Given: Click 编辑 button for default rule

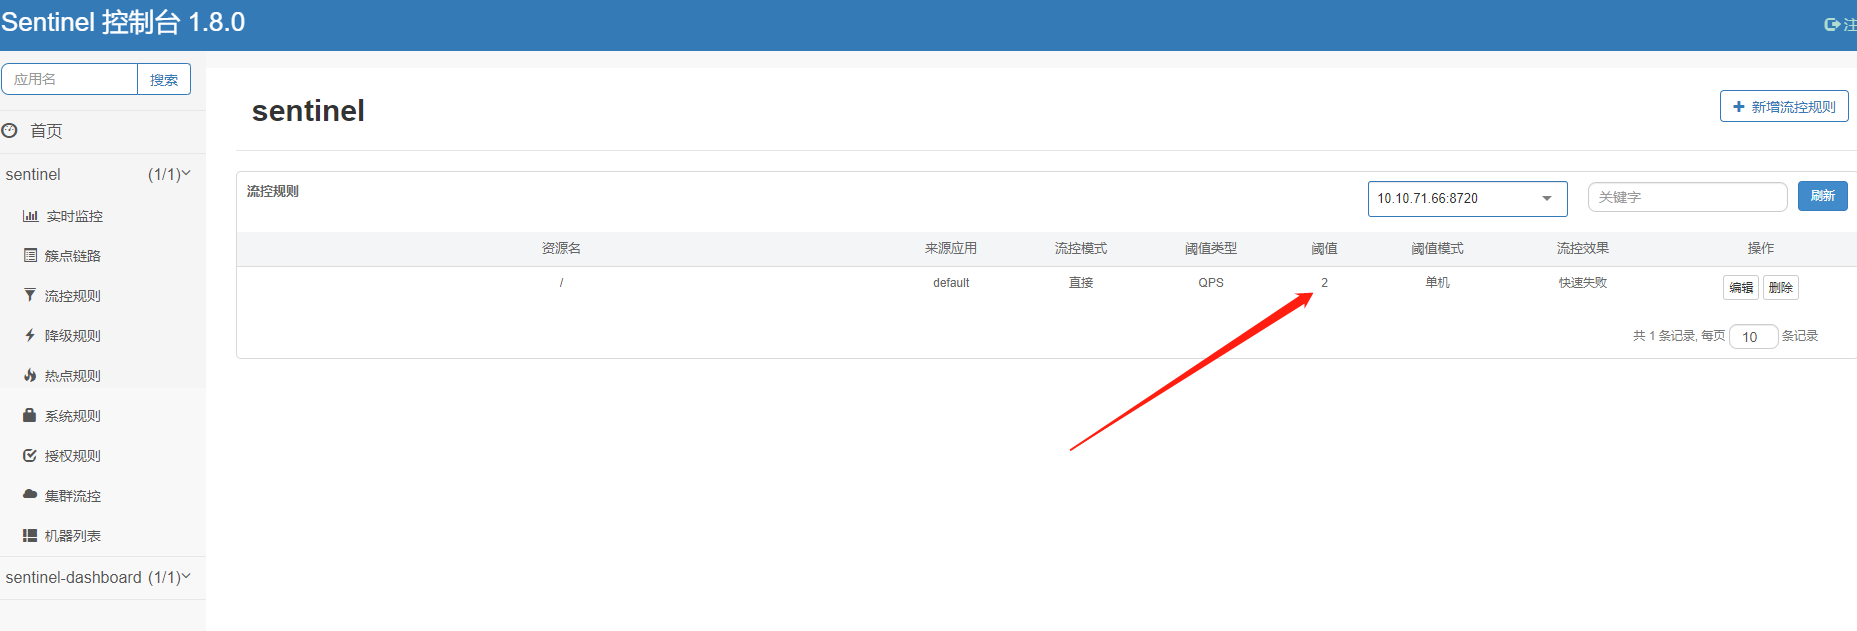Looking at the screenshot, I should (1740, 287).
